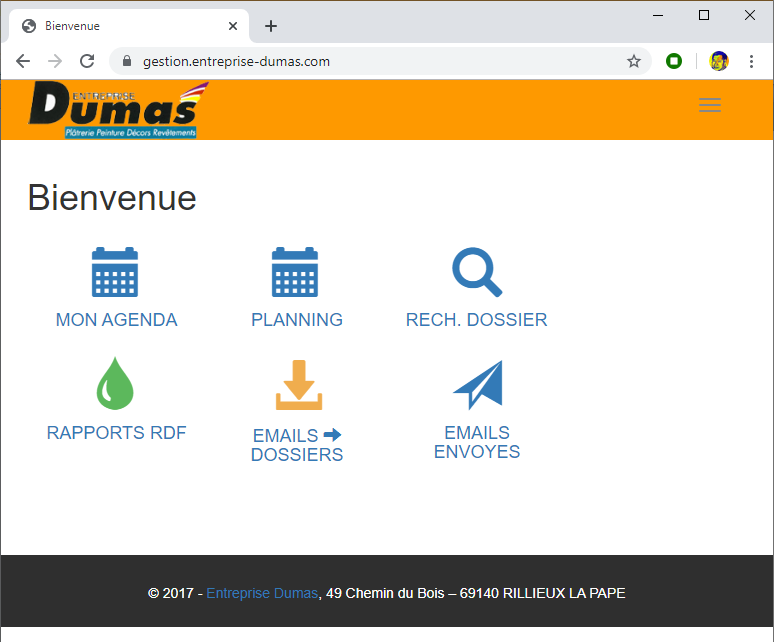This screenshot has height=642, width=776.
Task: Select the Bienvenue browser tab
Action: point(120,26)
